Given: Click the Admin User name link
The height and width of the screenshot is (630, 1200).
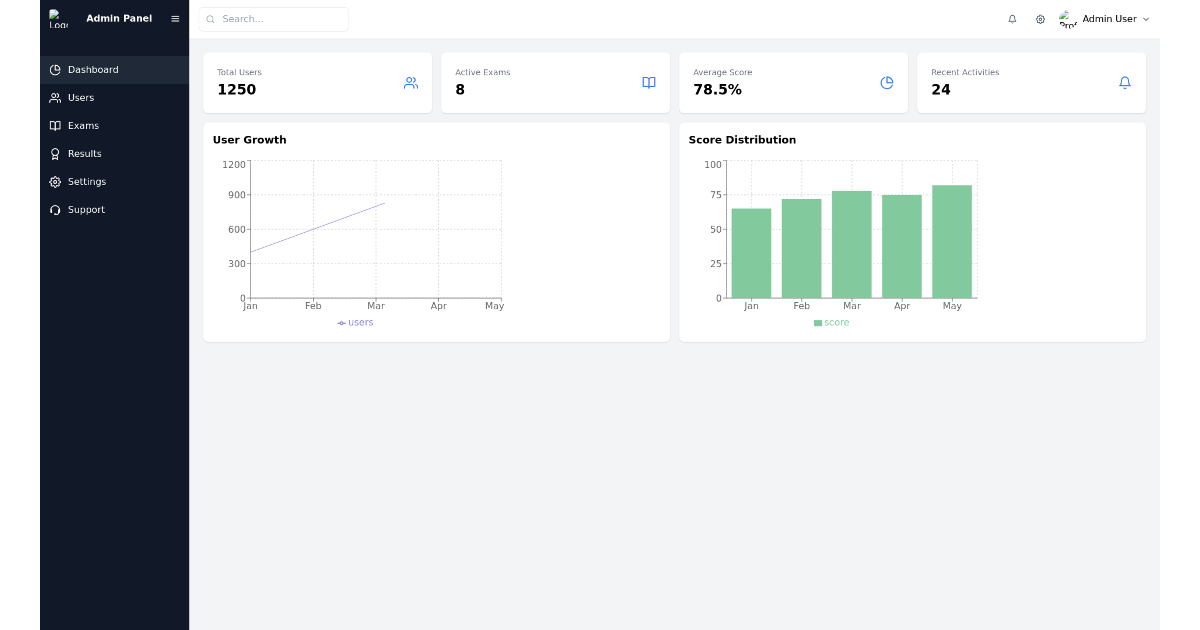Looking at the screenshot, I should coord(1110,18).
